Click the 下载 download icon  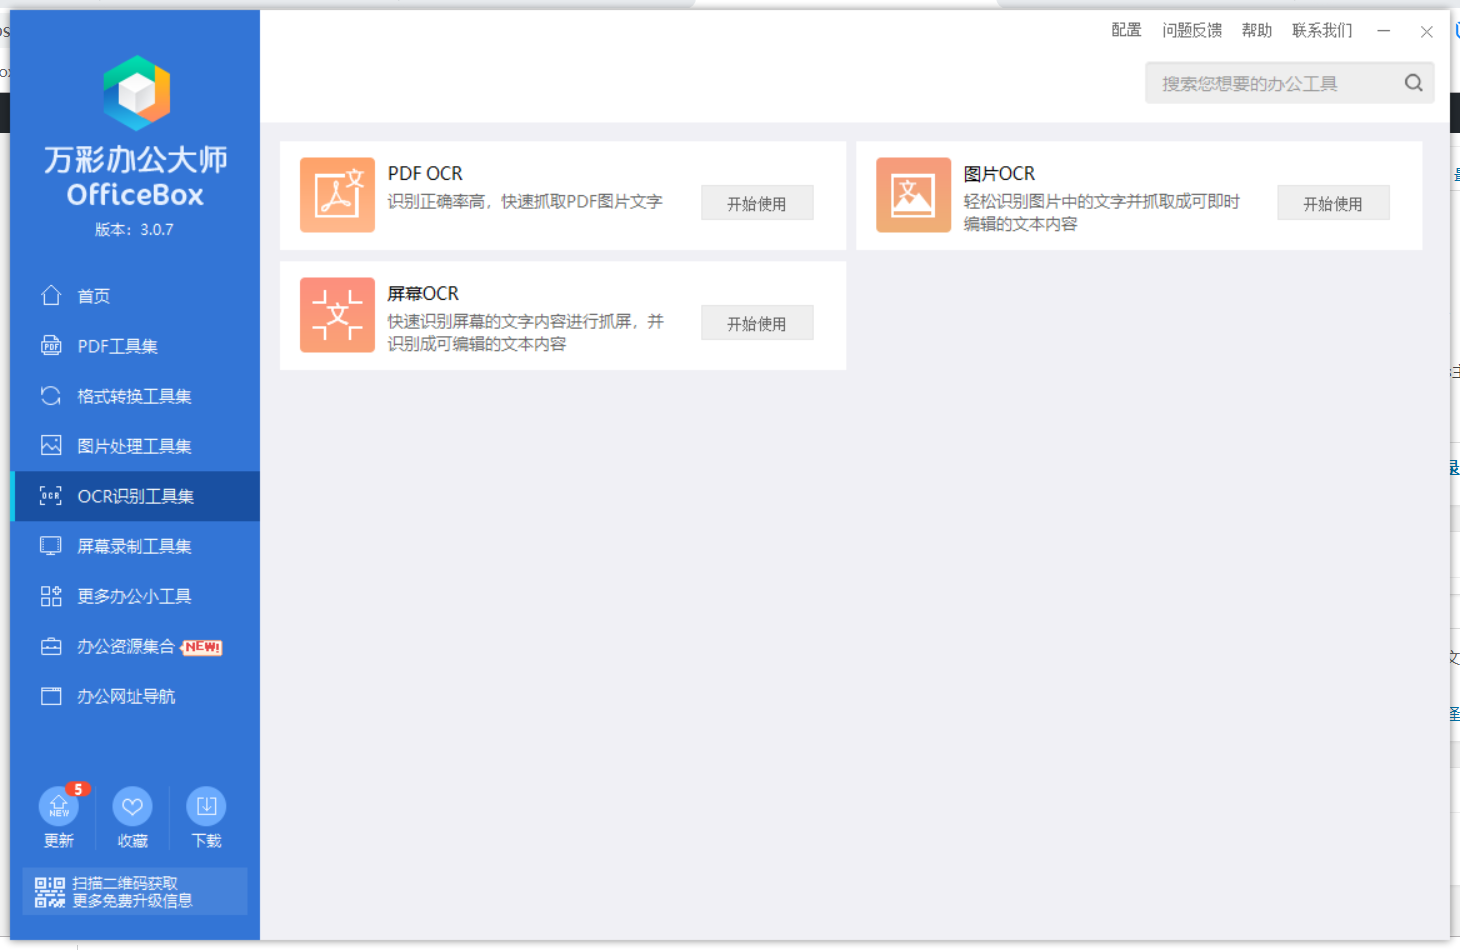(206, 806)
